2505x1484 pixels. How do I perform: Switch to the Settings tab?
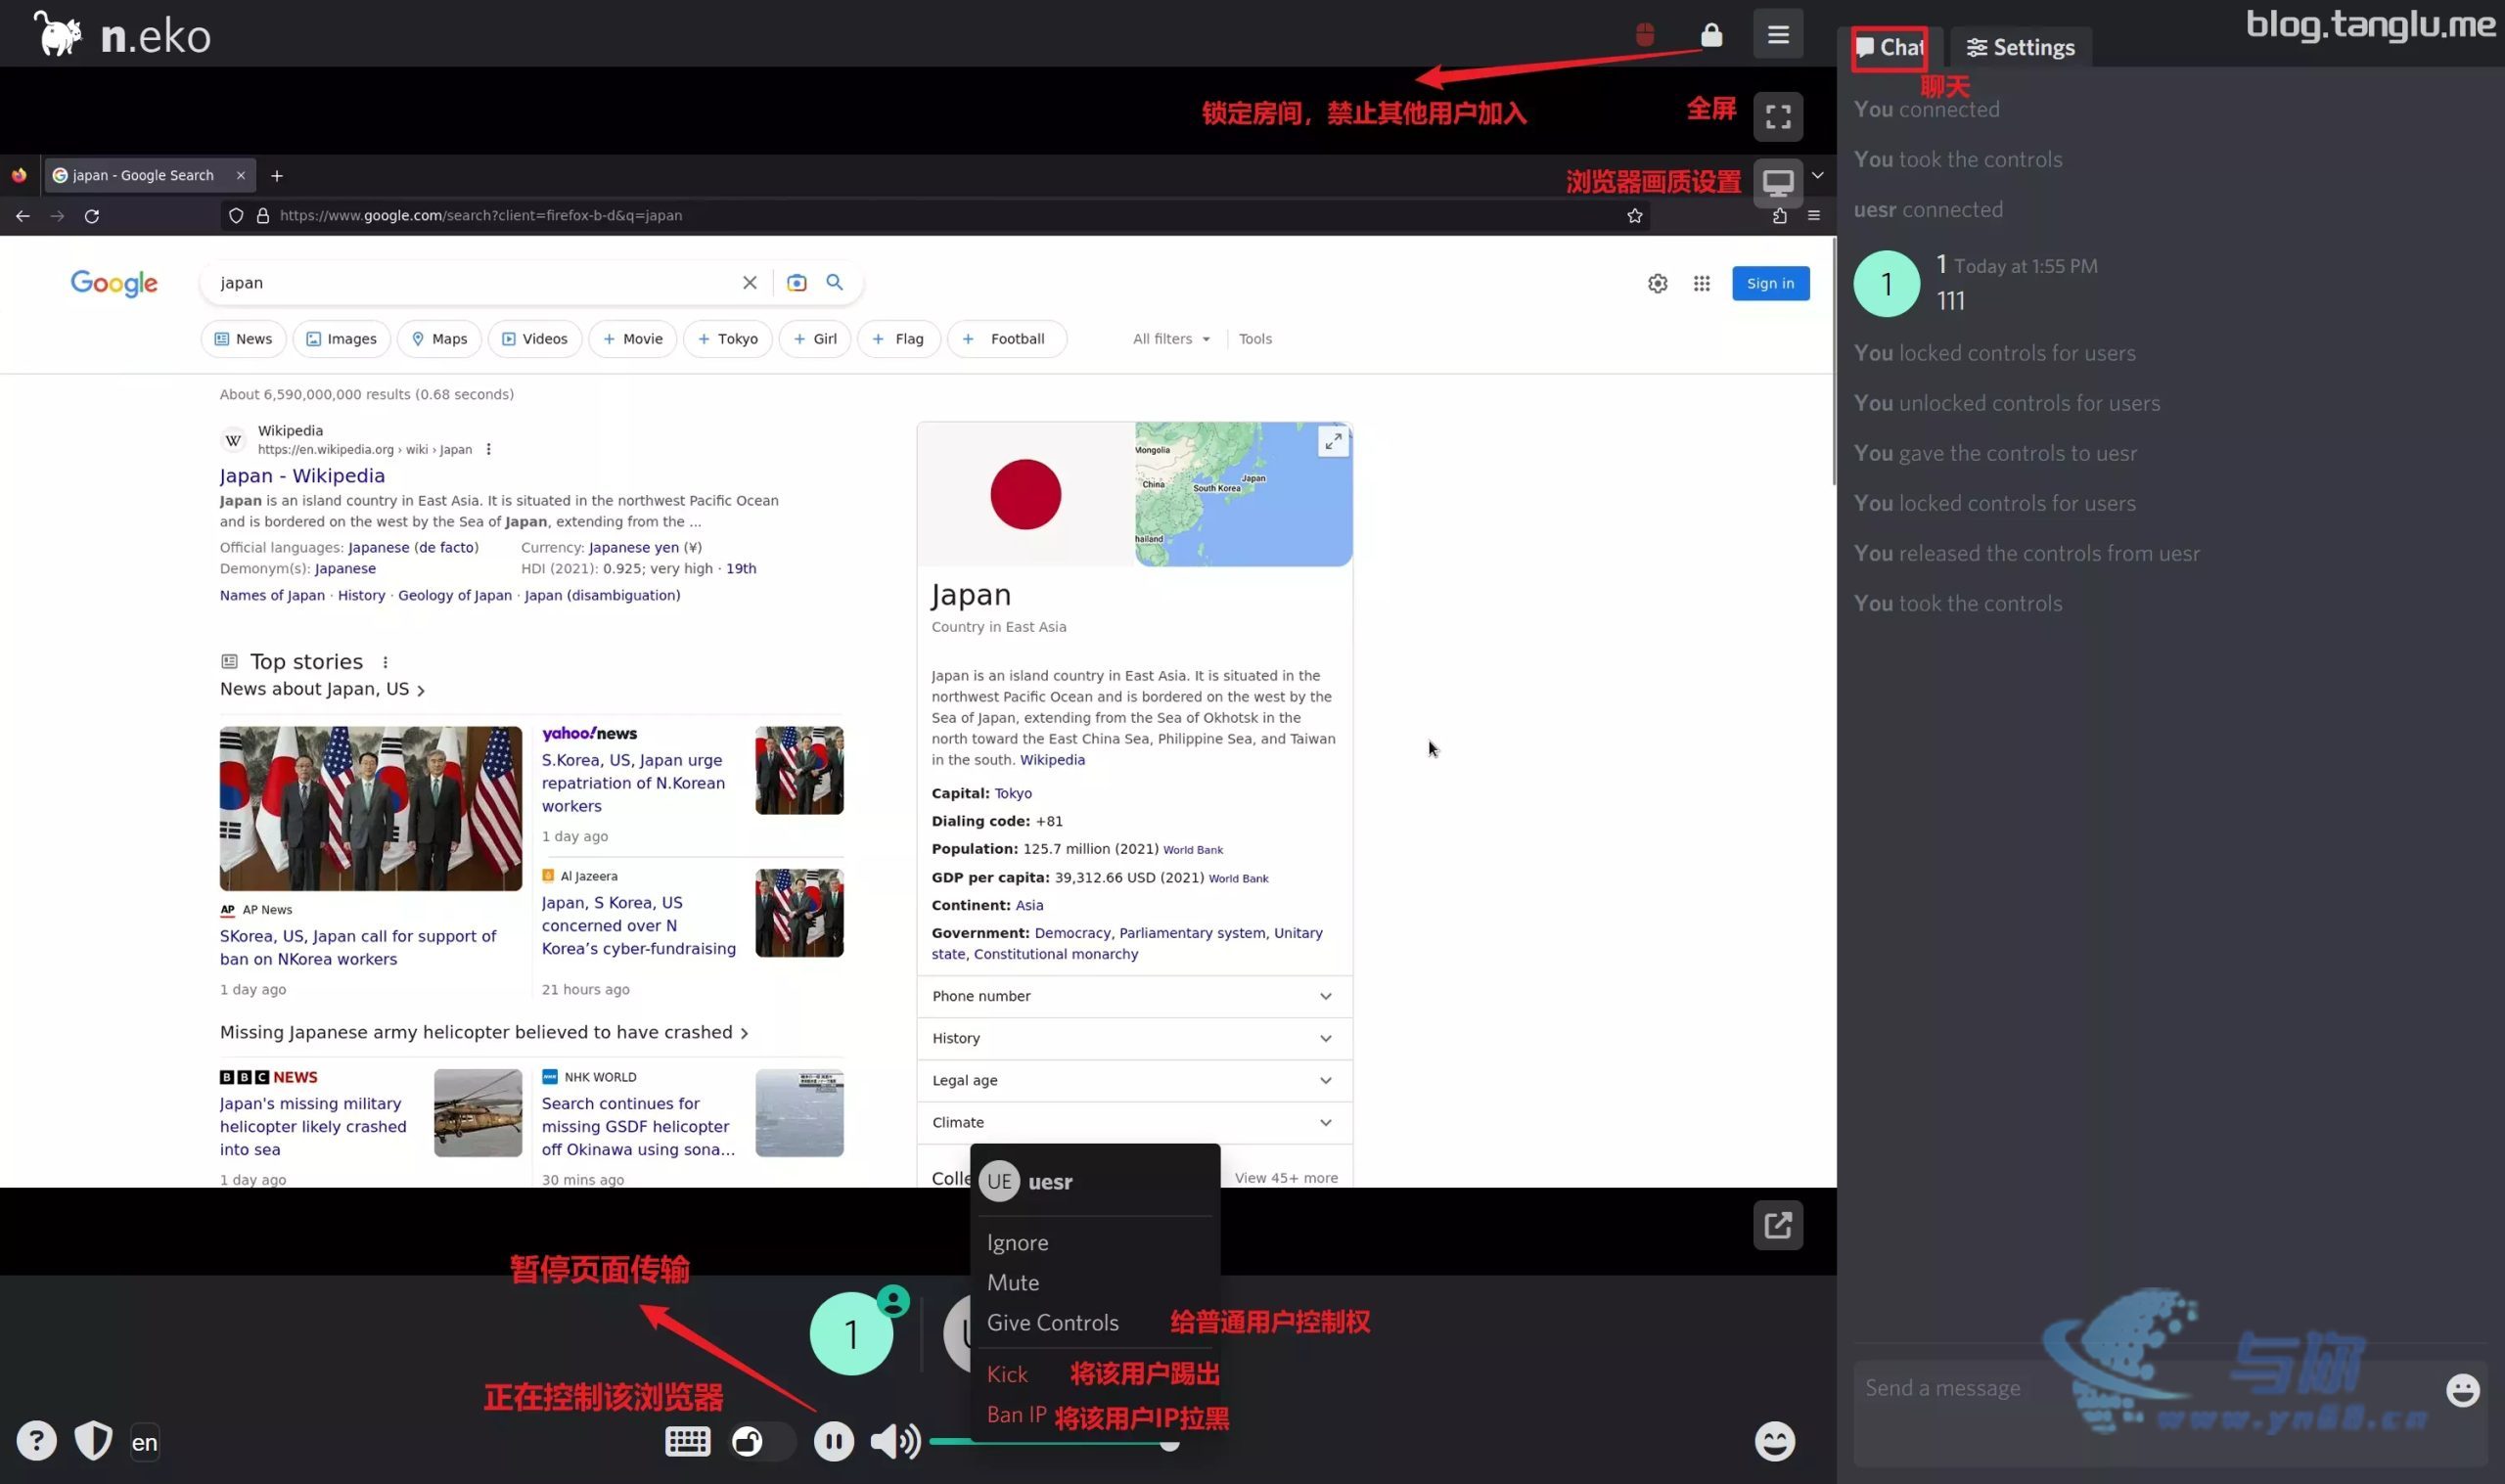click(2020, 47)
